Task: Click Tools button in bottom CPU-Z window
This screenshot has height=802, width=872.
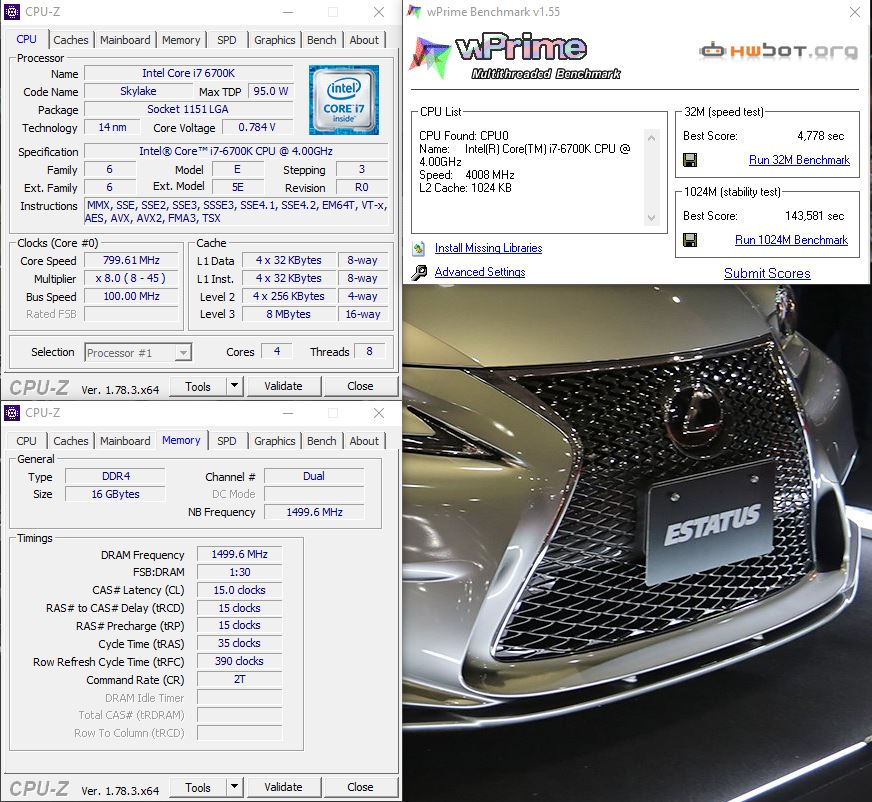Action: pos(198,787)
